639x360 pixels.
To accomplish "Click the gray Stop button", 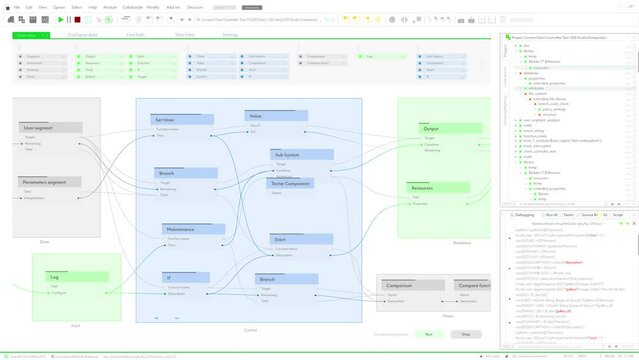I will 466,334.
